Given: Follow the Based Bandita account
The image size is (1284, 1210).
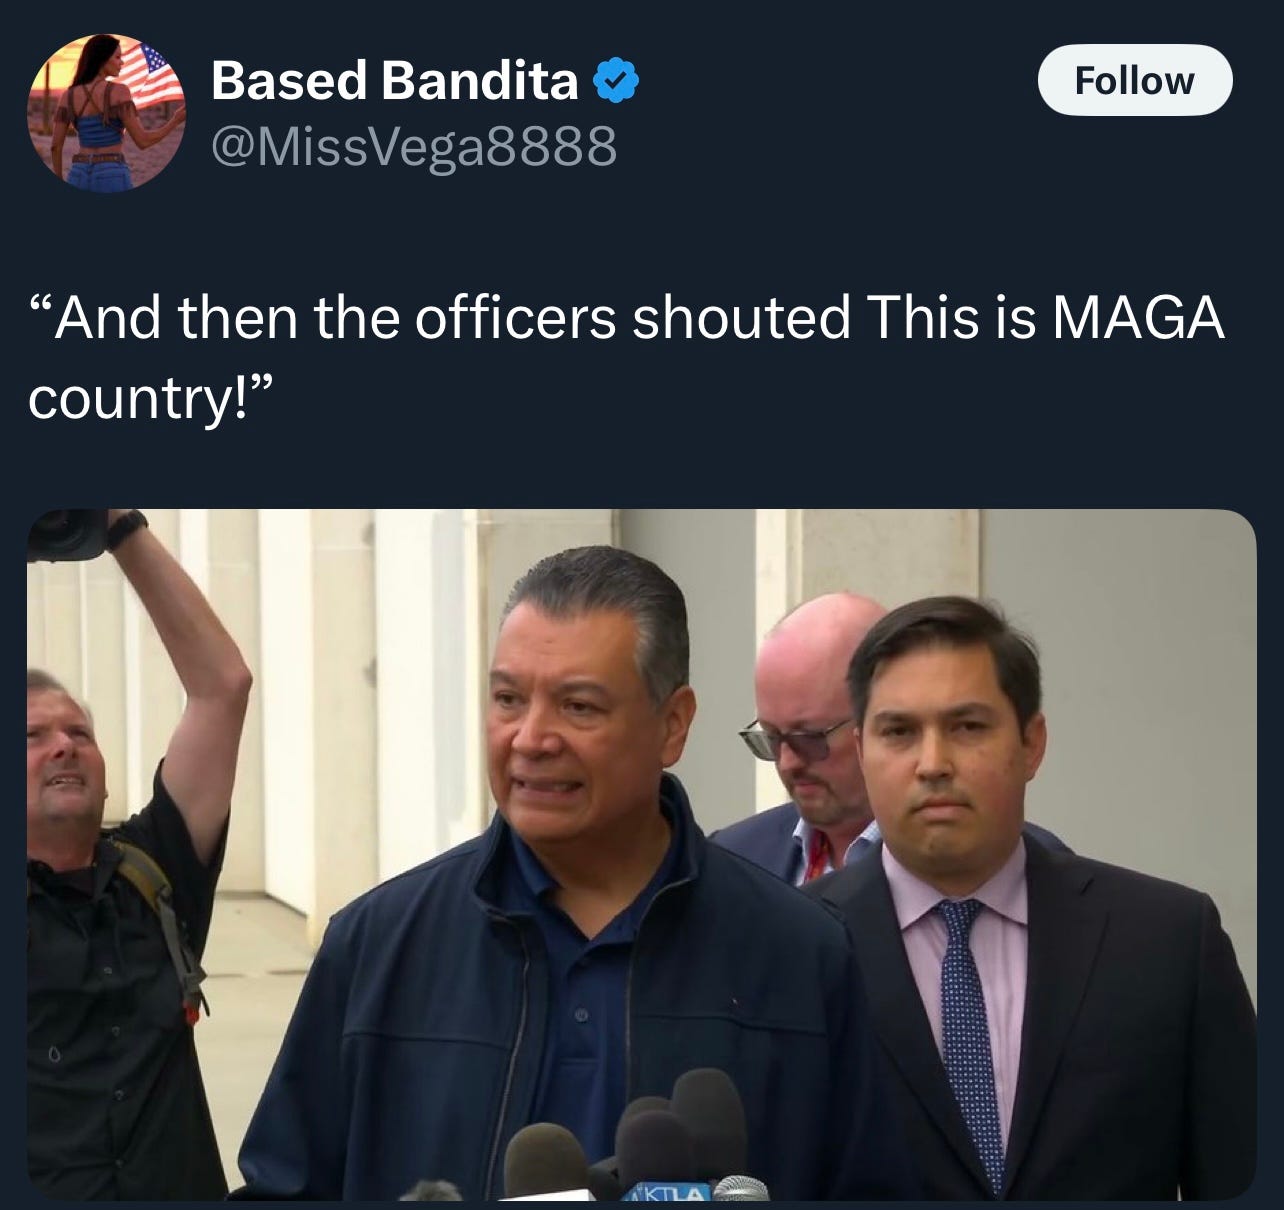Looking at the screenshot, I should (x=1134, y=80).
